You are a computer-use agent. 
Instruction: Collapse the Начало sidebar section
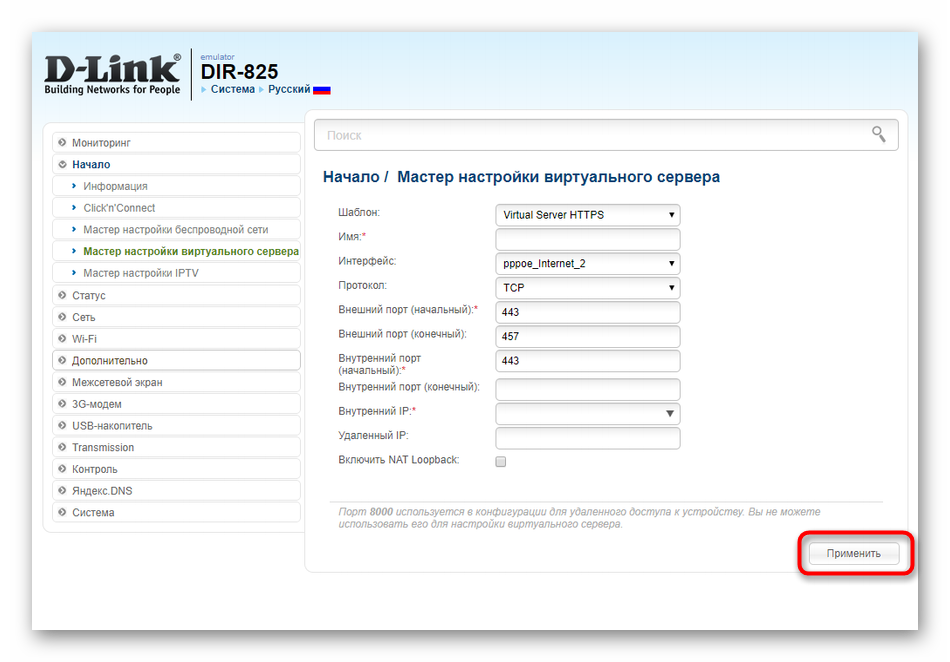click(x=91, y=164)
